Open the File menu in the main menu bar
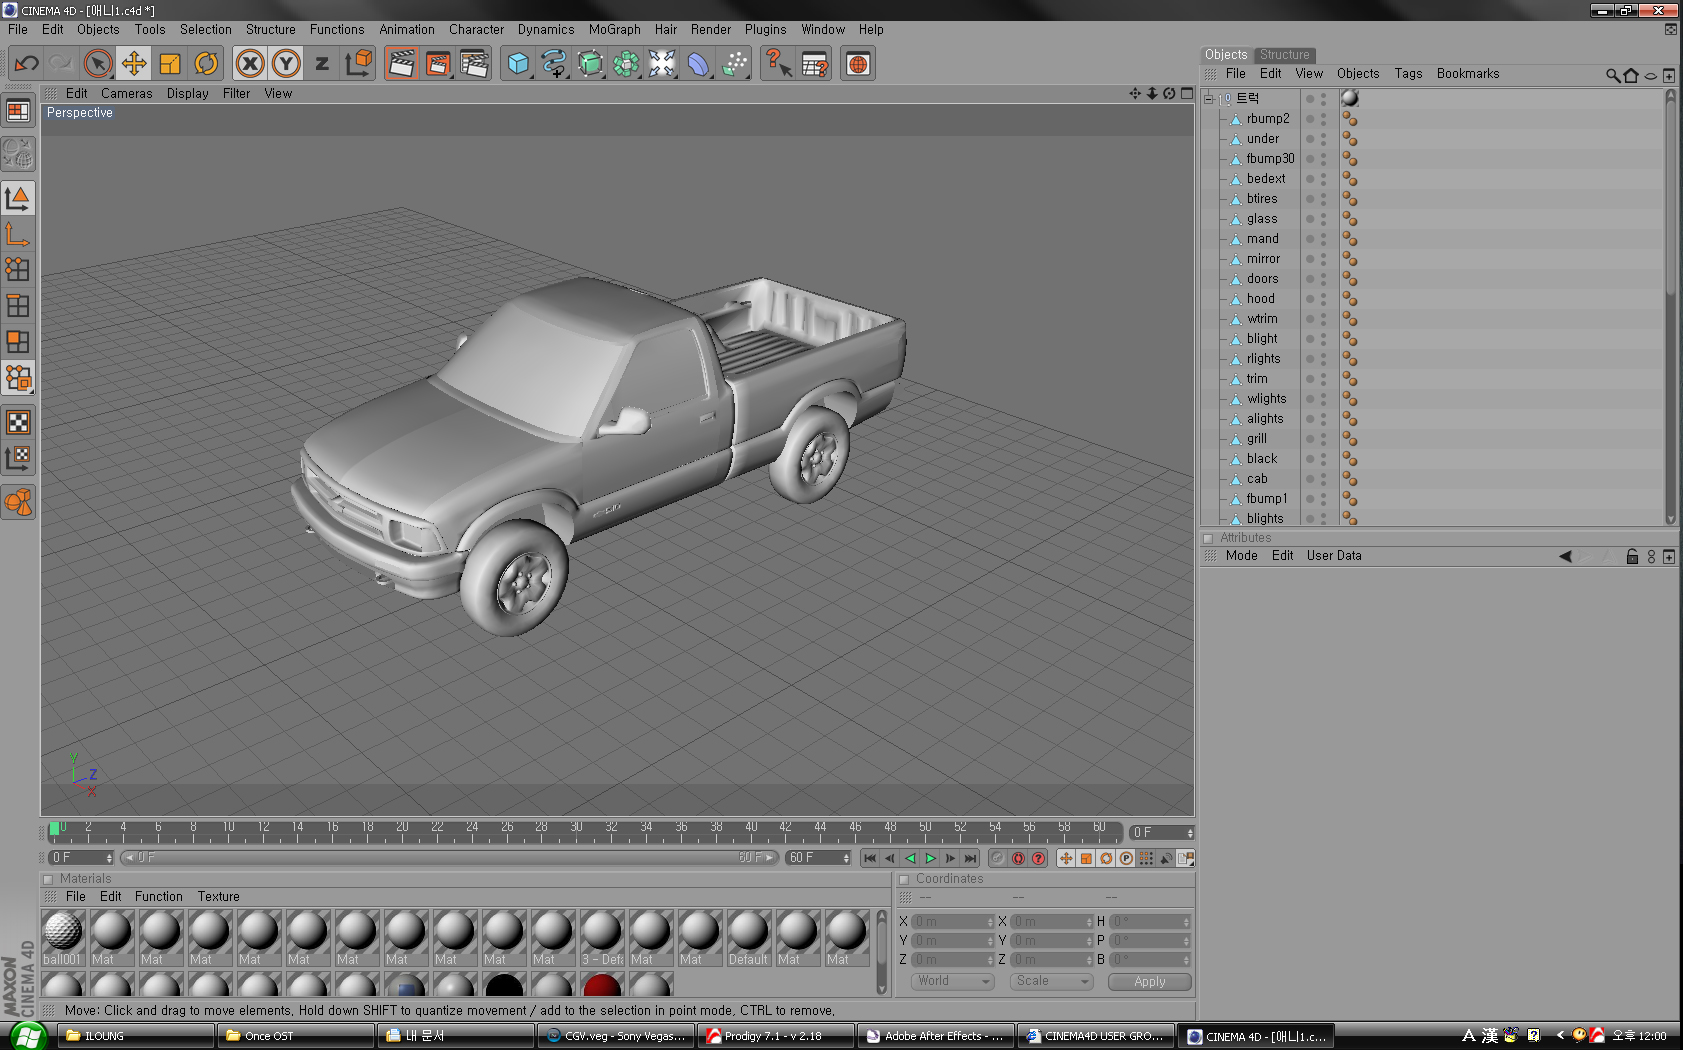This screenshot has height=1050, width=1683. (x=18, y=30)
